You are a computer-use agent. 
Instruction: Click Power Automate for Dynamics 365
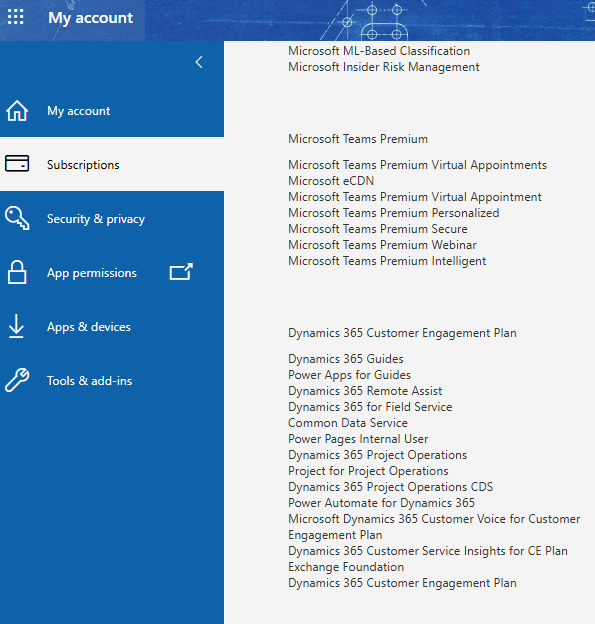point(381,503)
